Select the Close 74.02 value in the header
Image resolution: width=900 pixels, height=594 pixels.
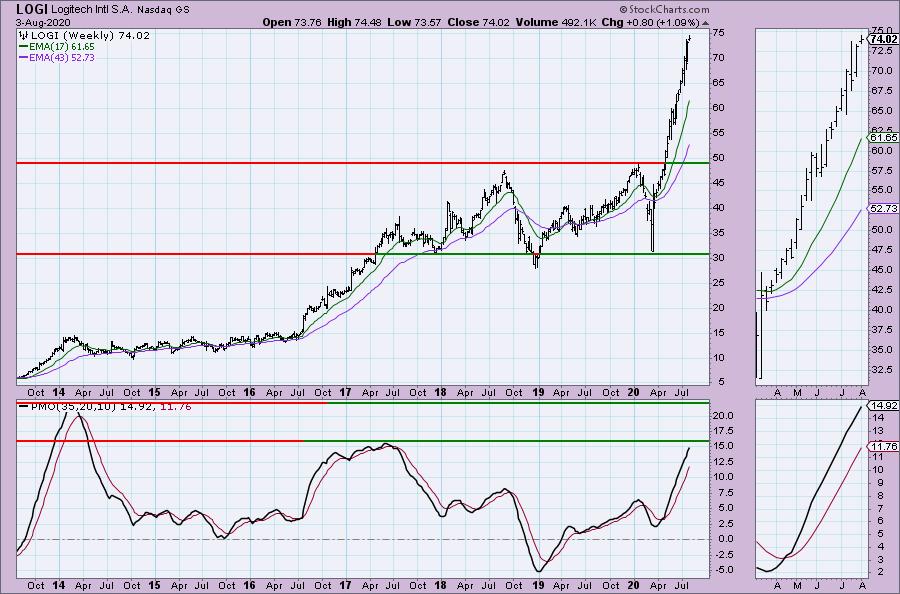click(479, 22)
